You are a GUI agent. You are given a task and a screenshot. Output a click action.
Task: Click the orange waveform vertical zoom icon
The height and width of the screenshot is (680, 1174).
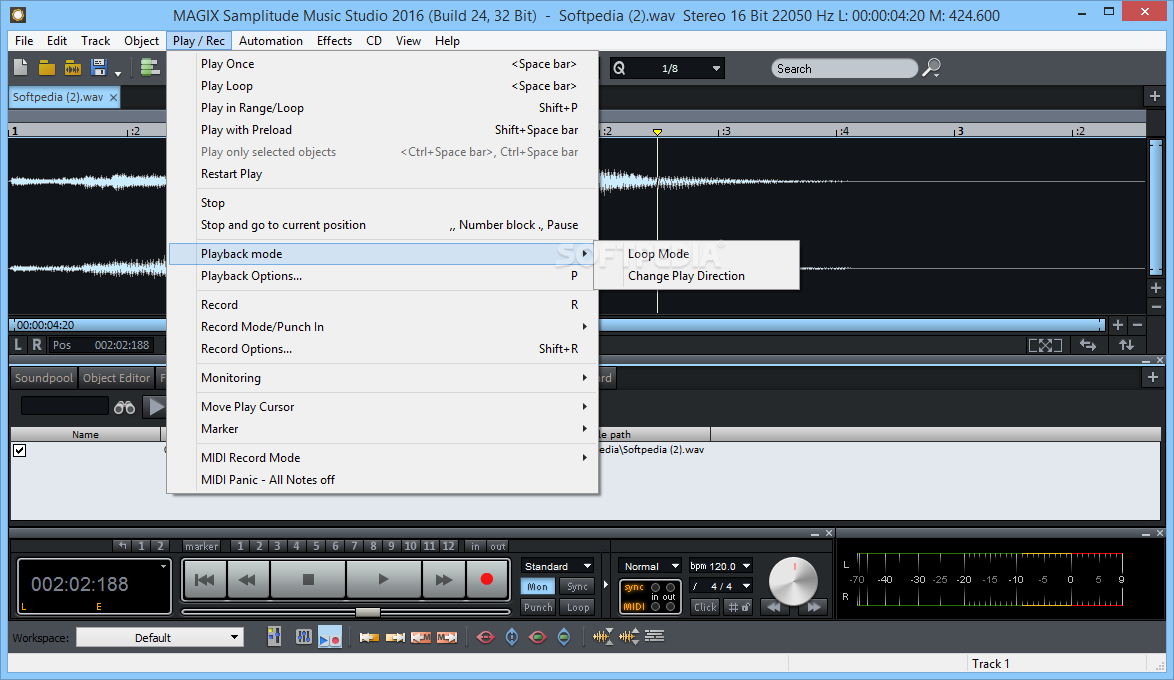pyautogui.click(x=603, y=637)
